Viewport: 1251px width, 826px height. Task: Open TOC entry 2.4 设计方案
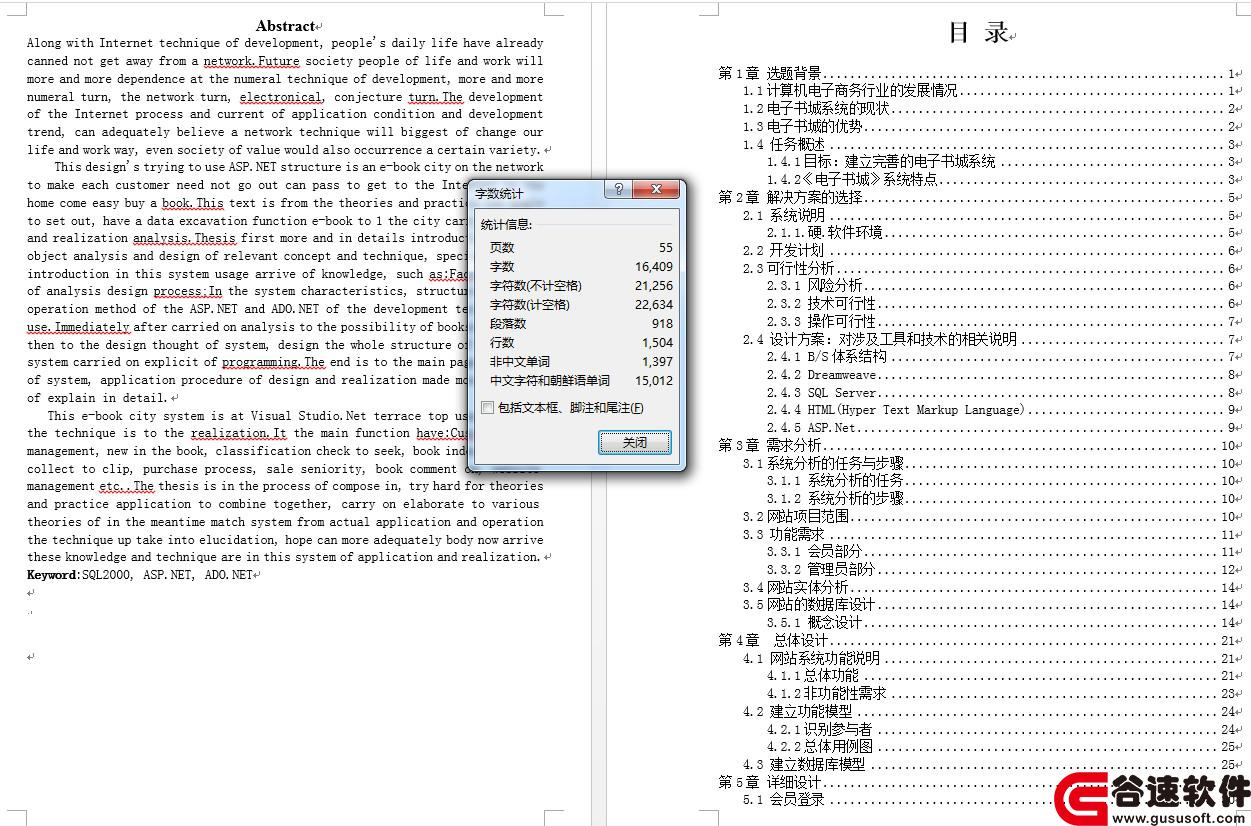point(991,339)
